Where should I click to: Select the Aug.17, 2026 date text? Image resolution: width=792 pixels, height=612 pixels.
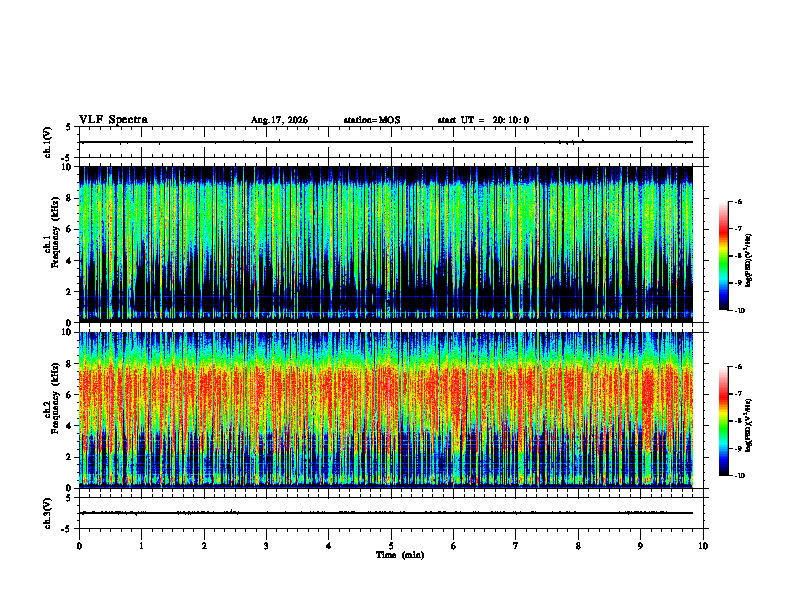[x=279, y=120]
